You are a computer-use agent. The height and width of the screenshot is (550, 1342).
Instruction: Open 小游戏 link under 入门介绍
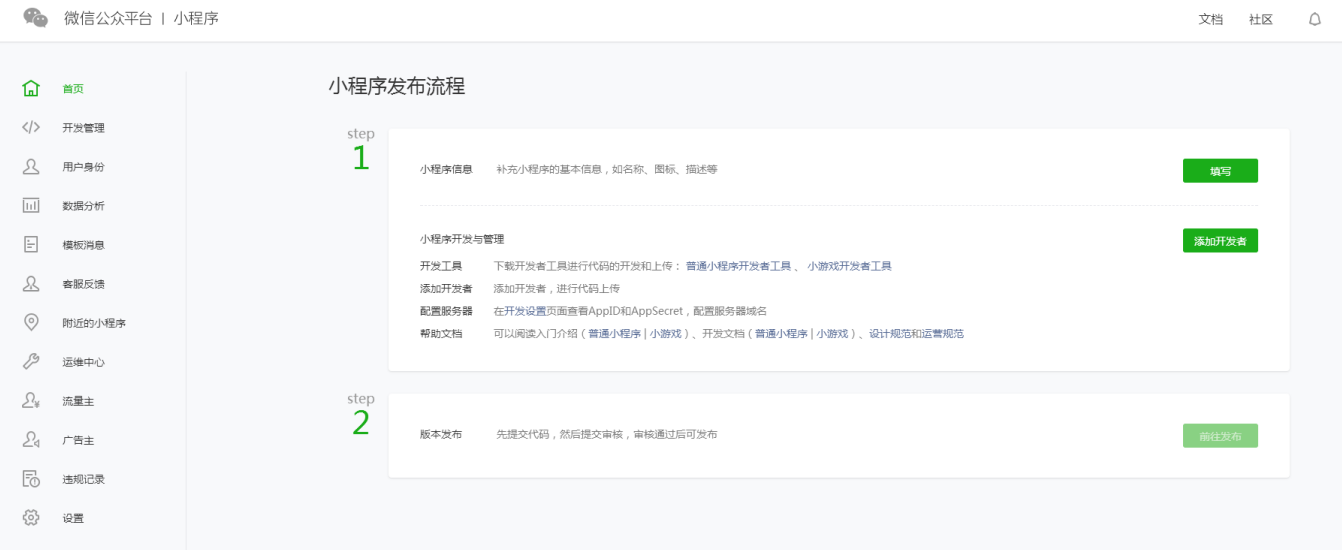(x=666, y=334)
